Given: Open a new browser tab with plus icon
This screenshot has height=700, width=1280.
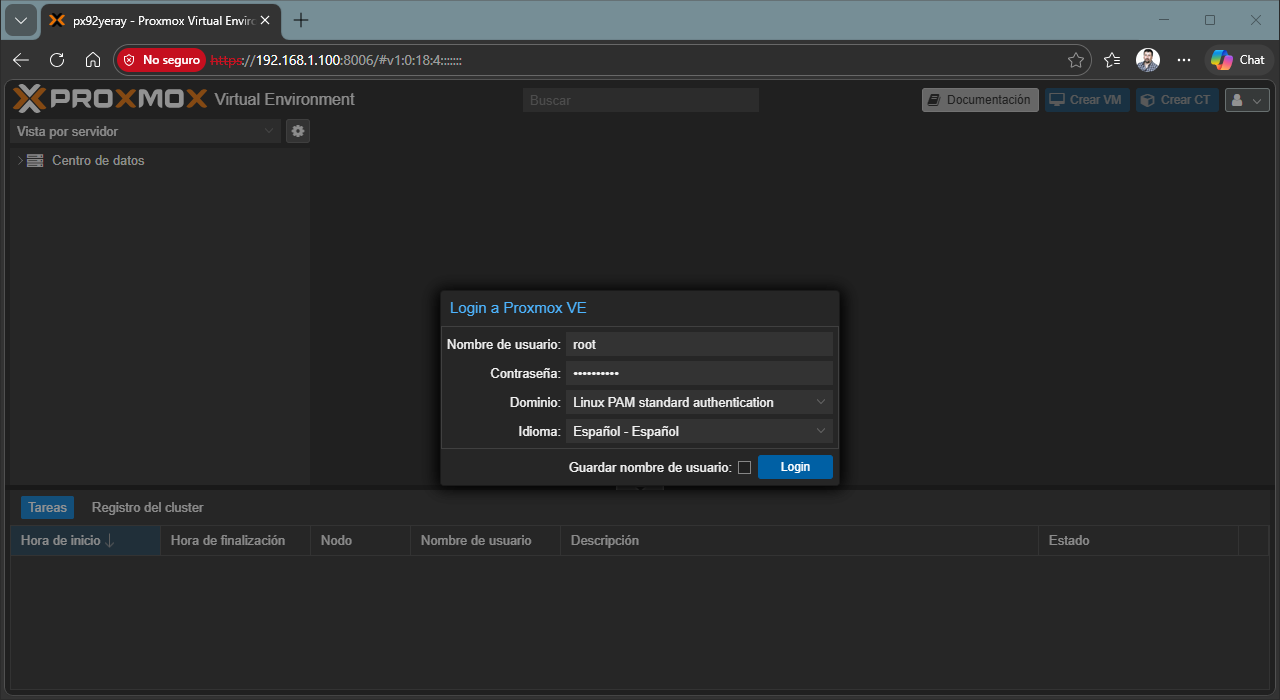Looking at the screenshot, I should click(x=301, y=20).
